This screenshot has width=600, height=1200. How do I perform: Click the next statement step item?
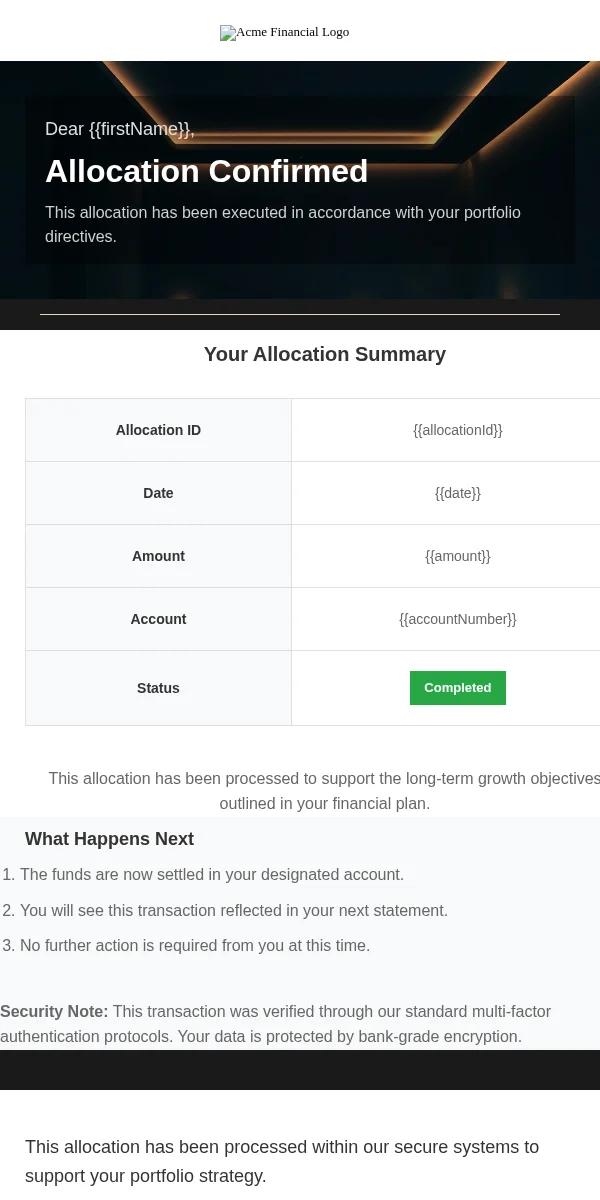(x=234, y=911)
